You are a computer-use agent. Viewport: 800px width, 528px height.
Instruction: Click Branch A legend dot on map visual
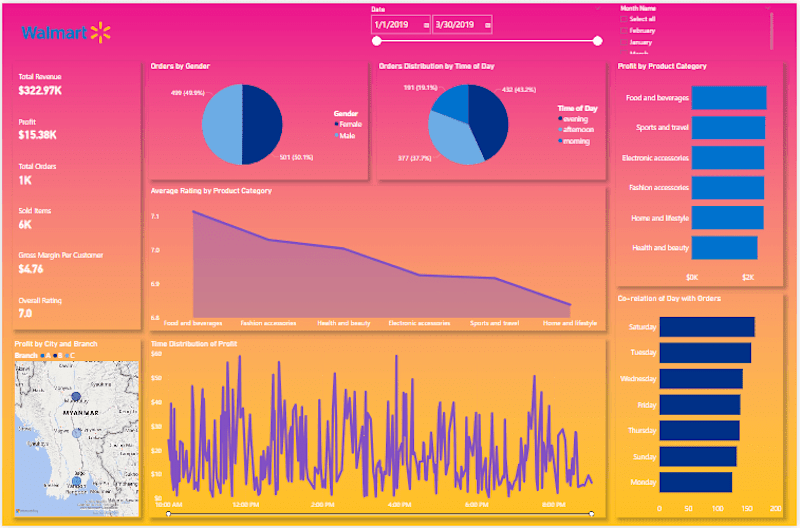point(42,356)
